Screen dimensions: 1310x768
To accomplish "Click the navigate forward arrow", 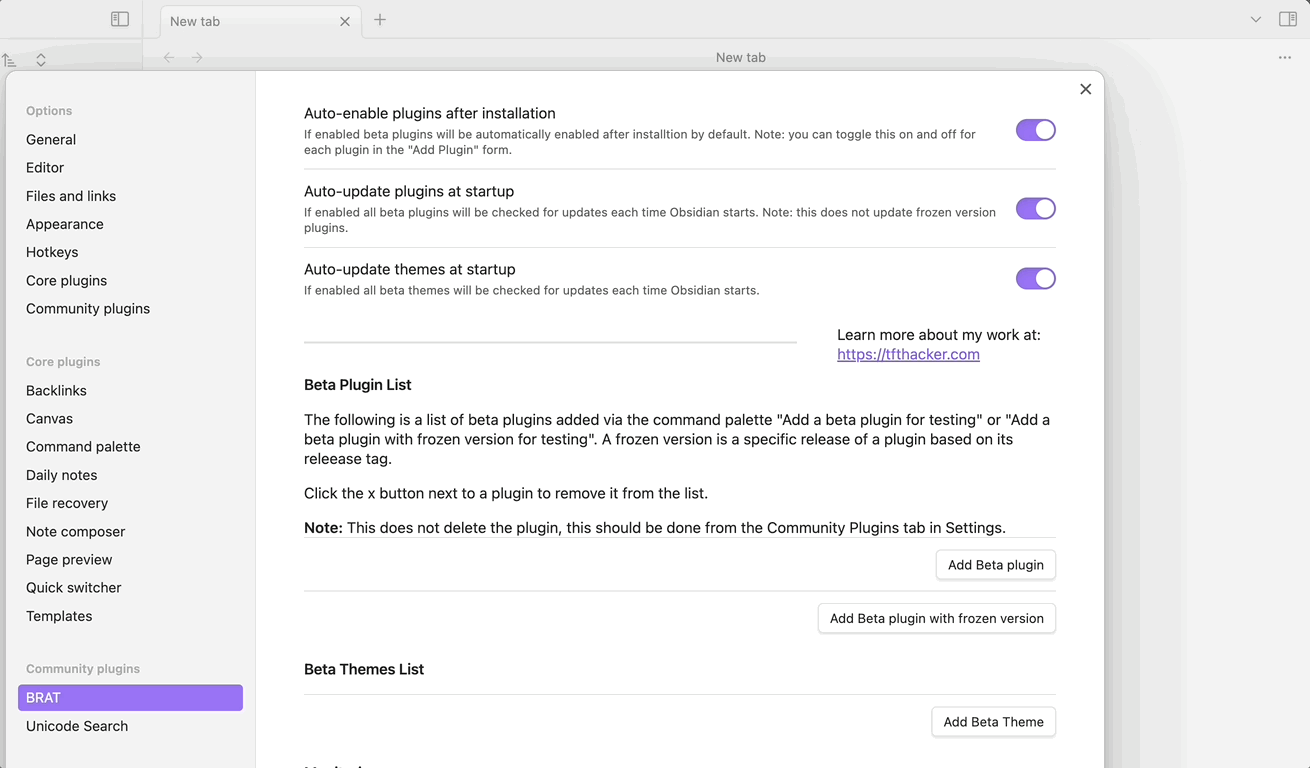I will pos(197,58).
